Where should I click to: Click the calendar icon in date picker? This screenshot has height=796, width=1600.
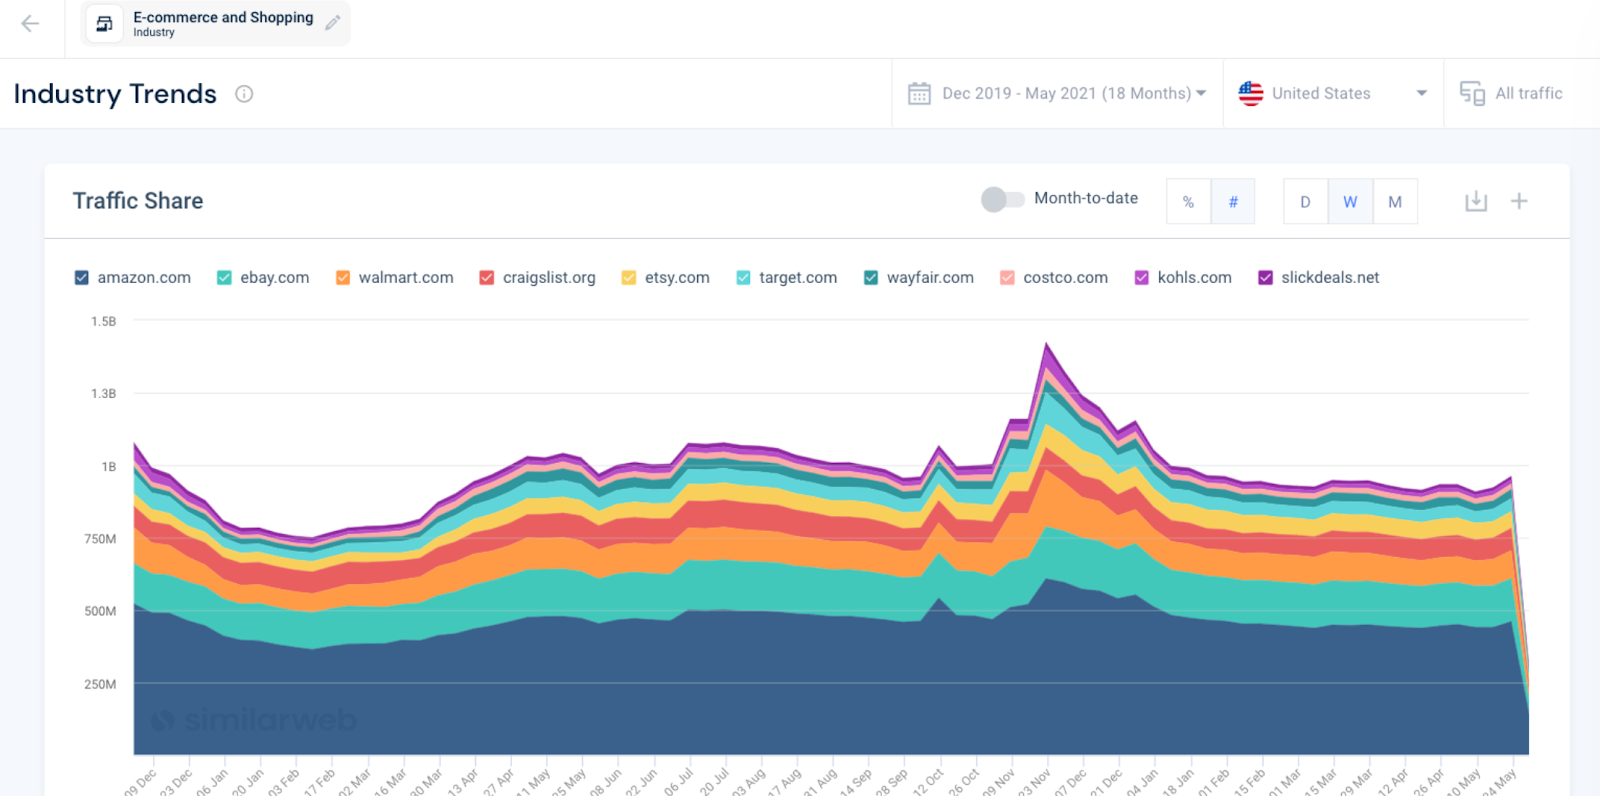click(919, 93)
